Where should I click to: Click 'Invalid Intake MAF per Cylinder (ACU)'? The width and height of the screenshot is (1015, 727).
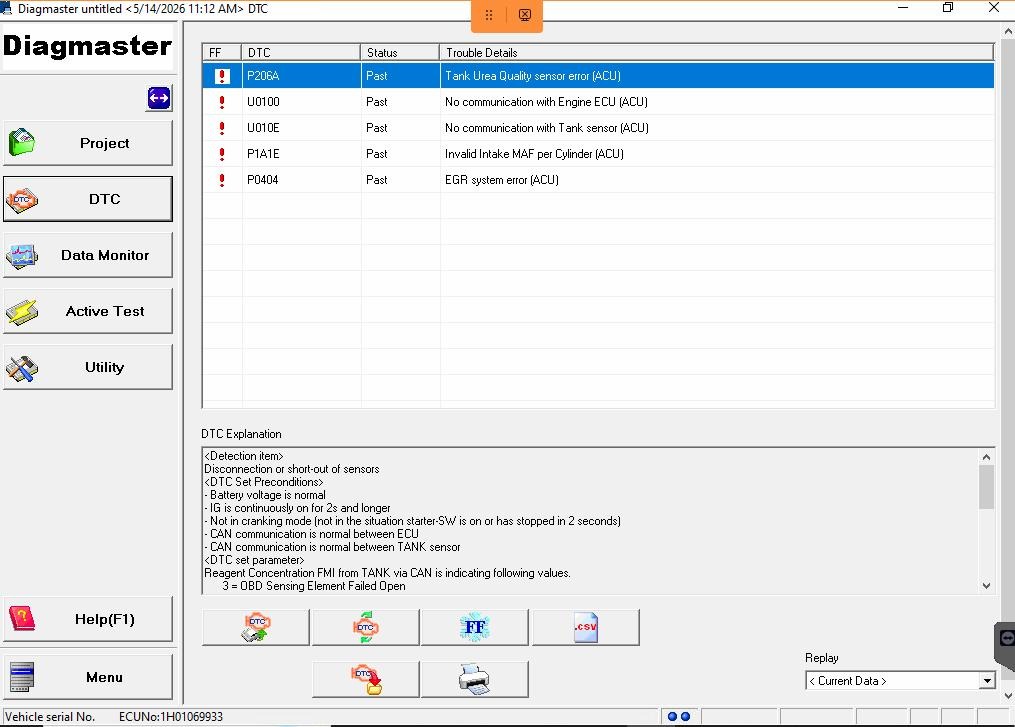pos(534,153)
